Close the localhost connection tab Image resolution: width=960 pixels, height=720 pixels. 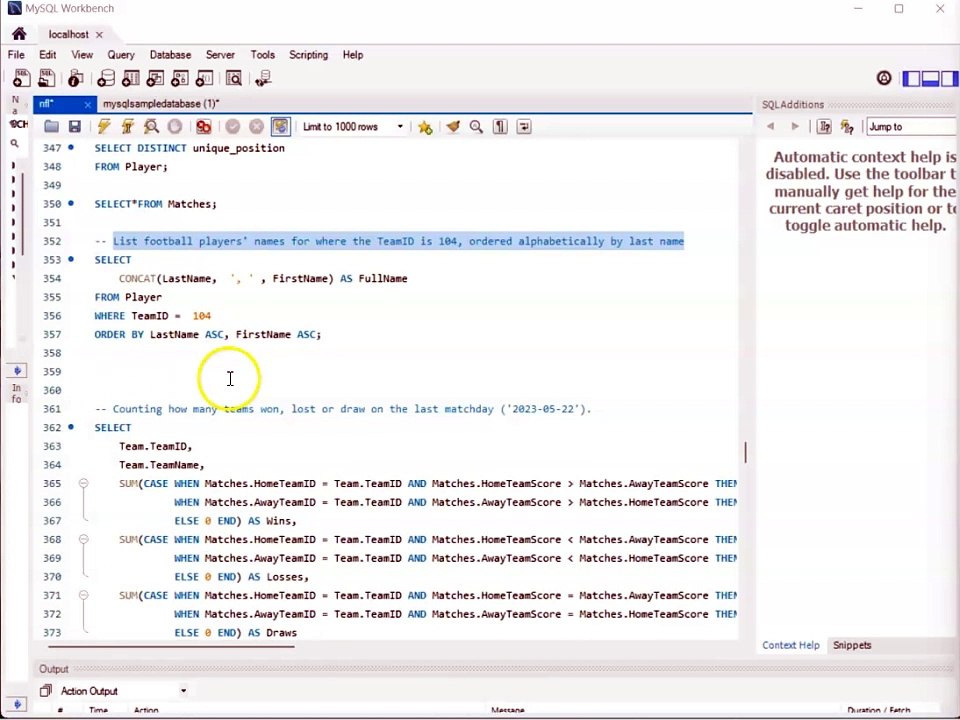click(x=99, y=35)
